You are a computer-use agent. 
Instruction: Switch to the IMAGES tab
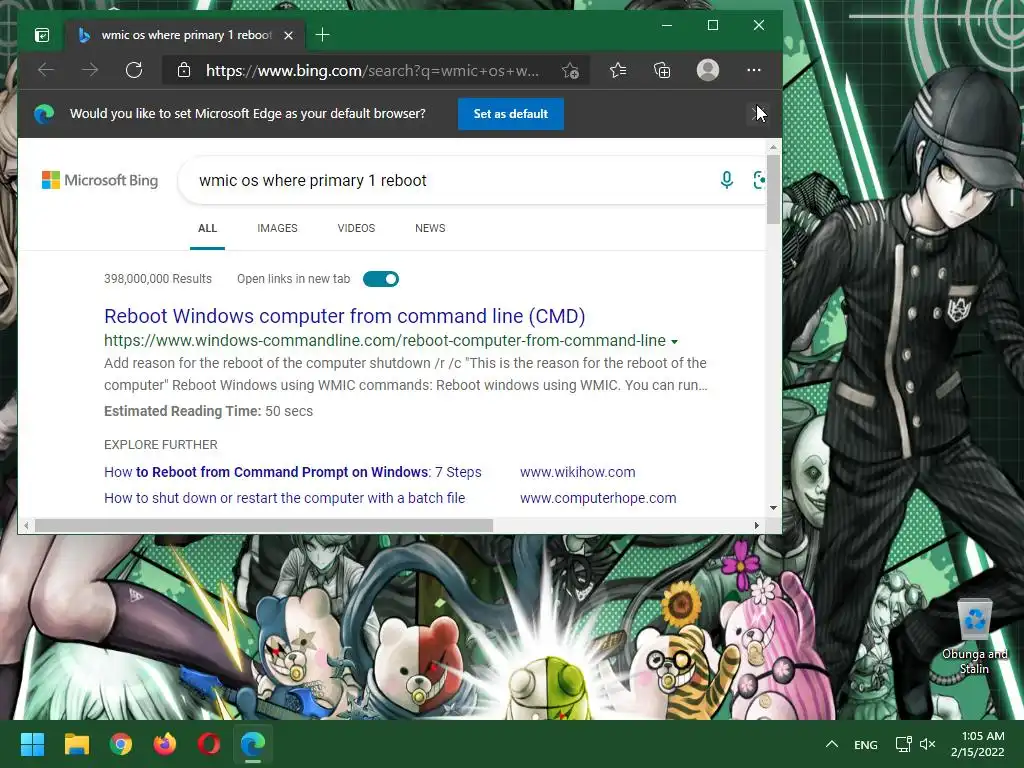coord(277,228)
